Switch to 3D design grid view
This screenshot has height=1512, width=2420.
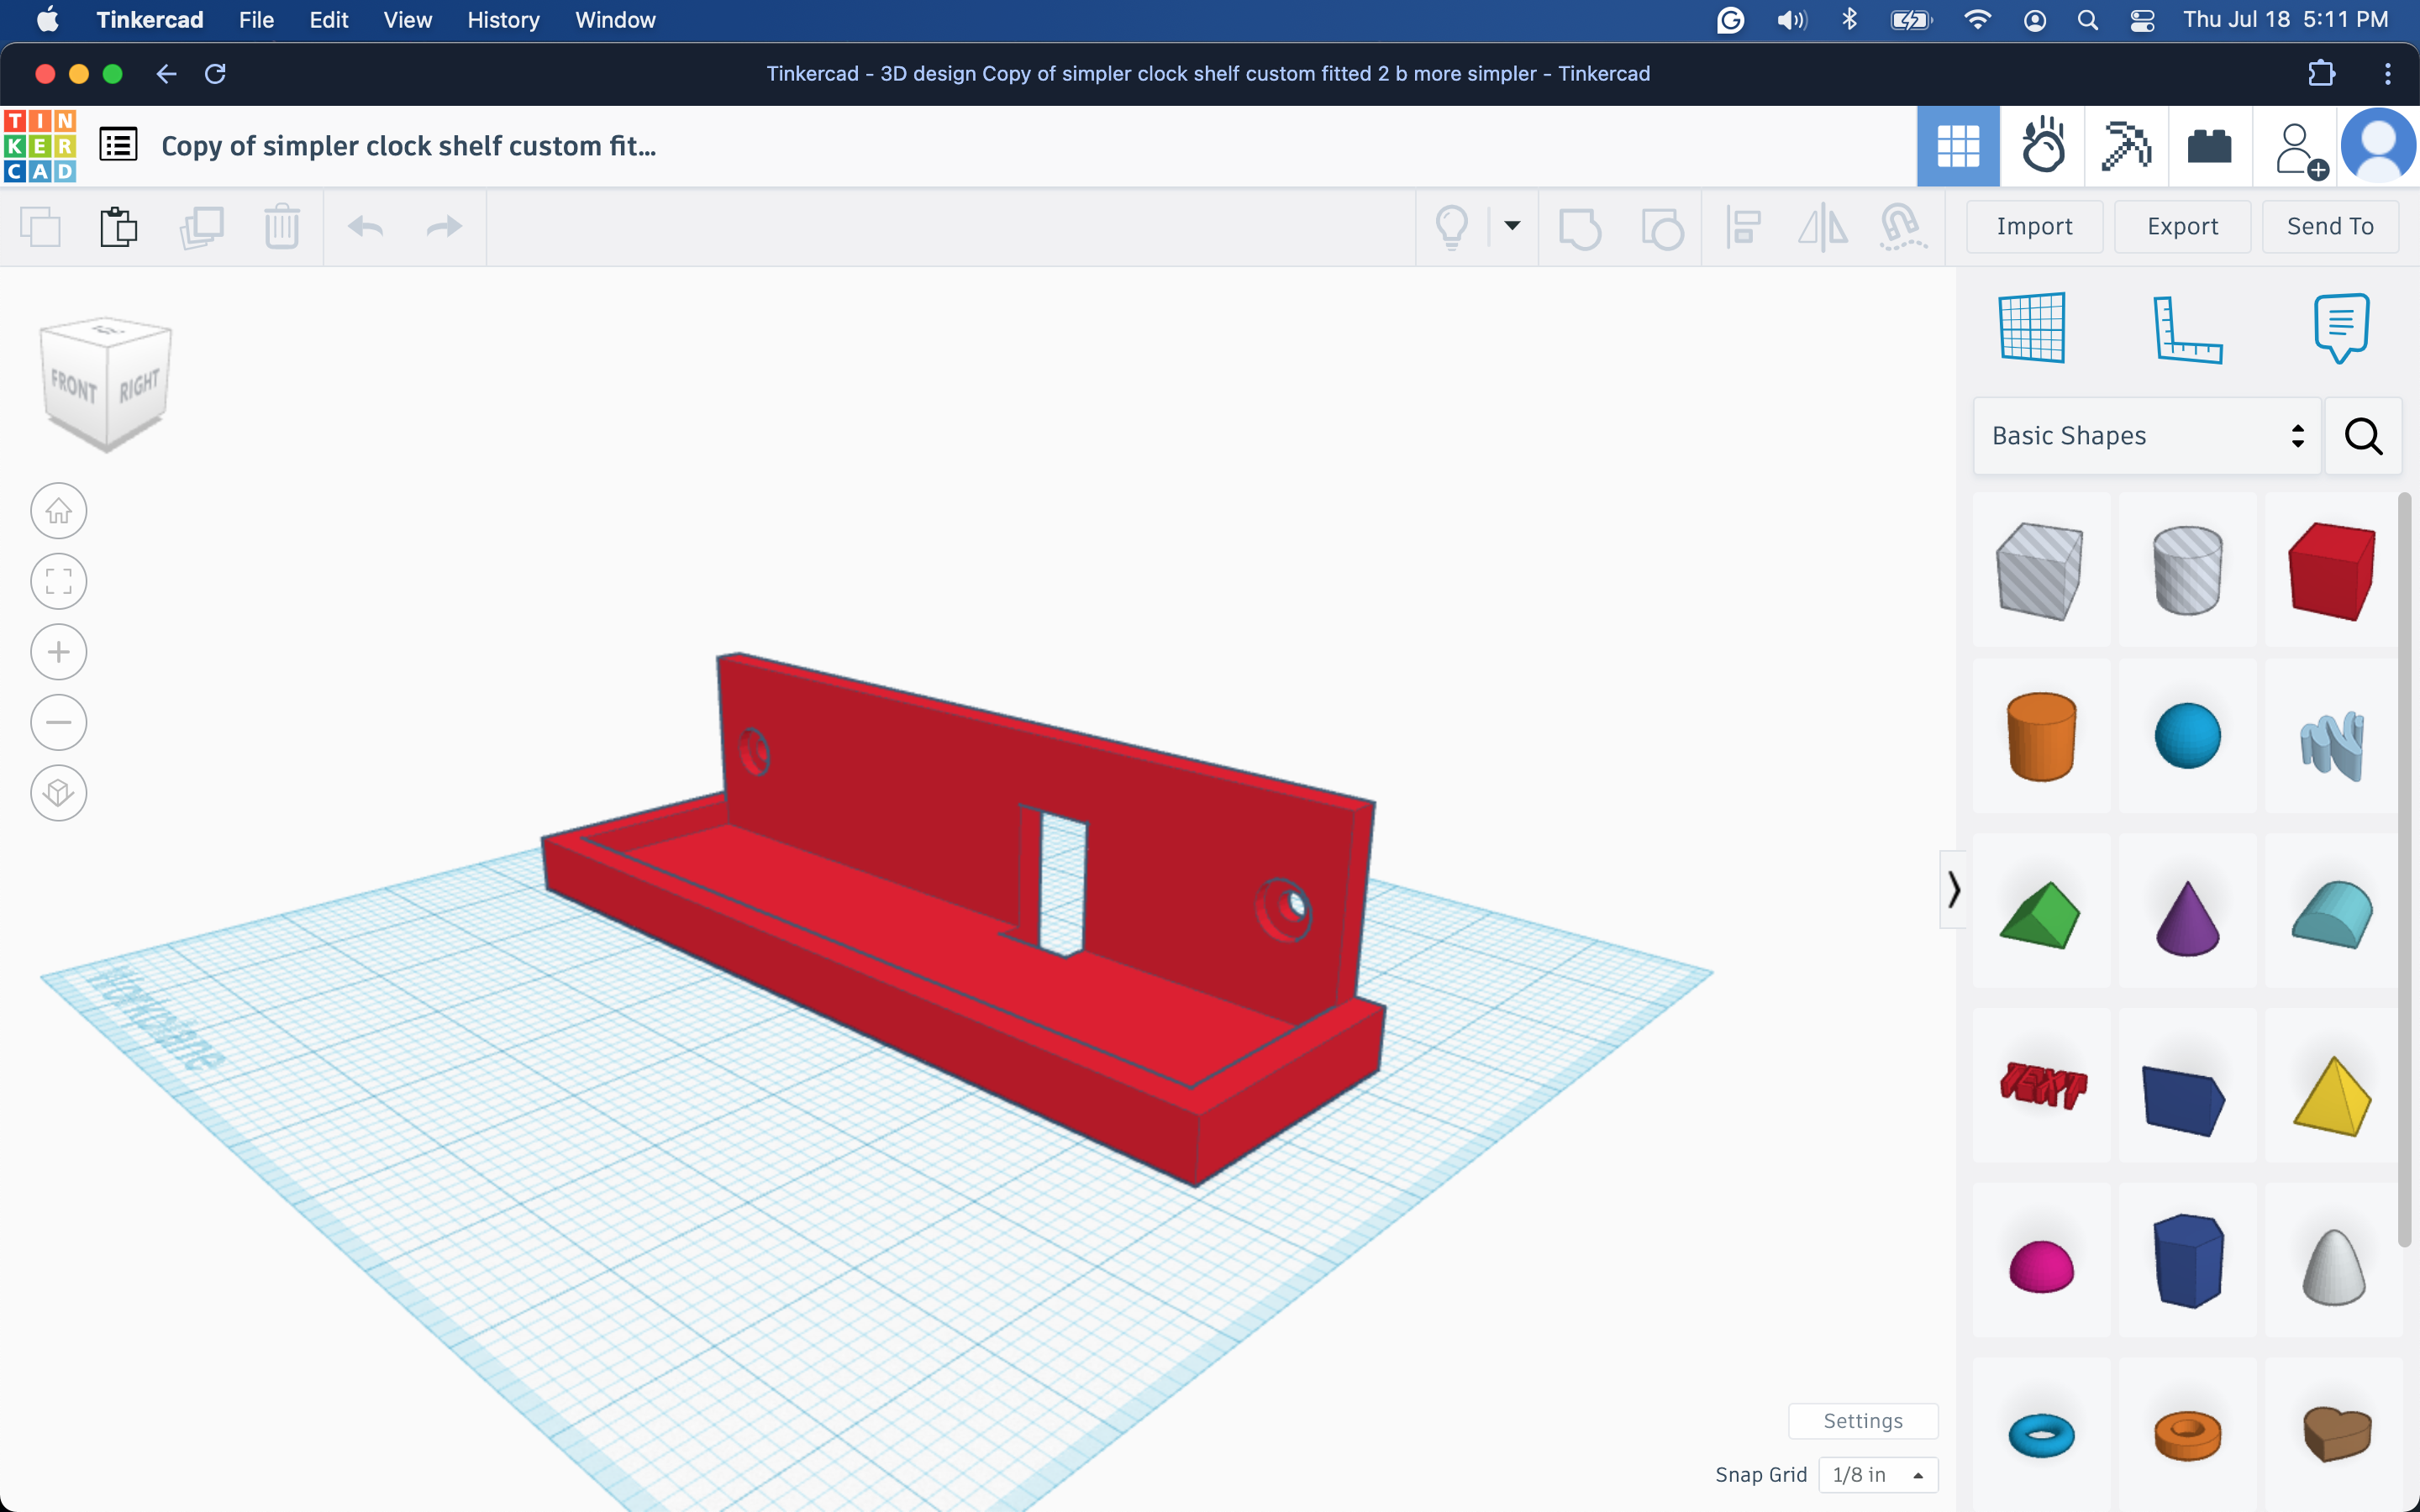(1958, 146)
